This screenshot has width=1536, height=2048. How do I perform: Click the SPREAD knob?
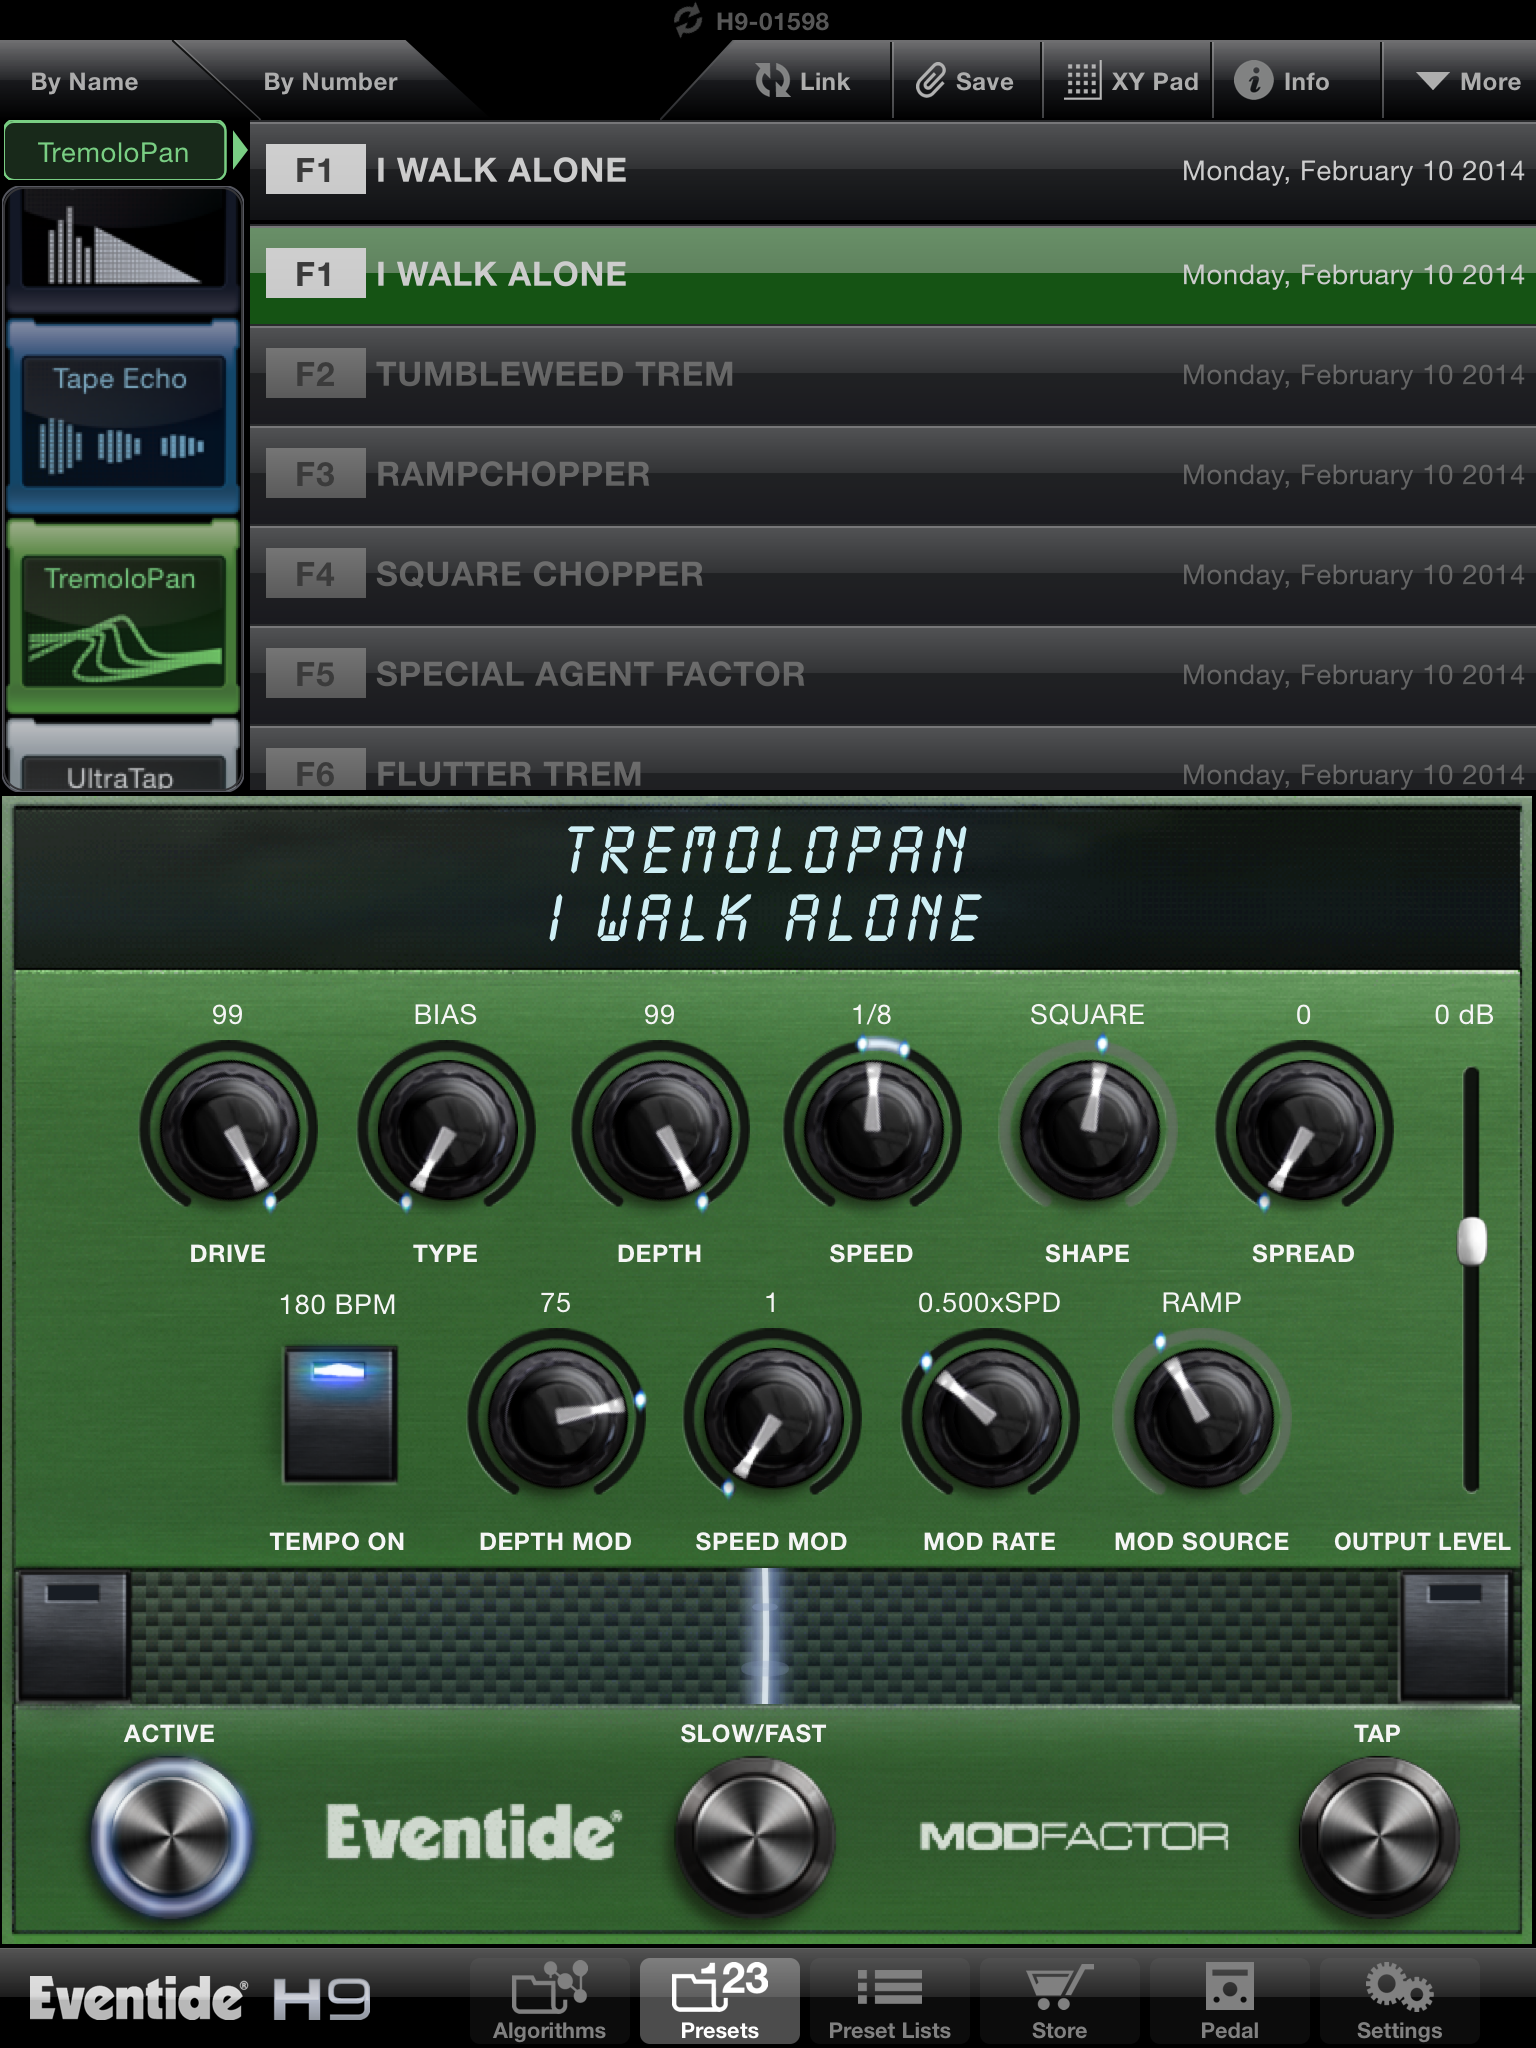point(1304,1130)
